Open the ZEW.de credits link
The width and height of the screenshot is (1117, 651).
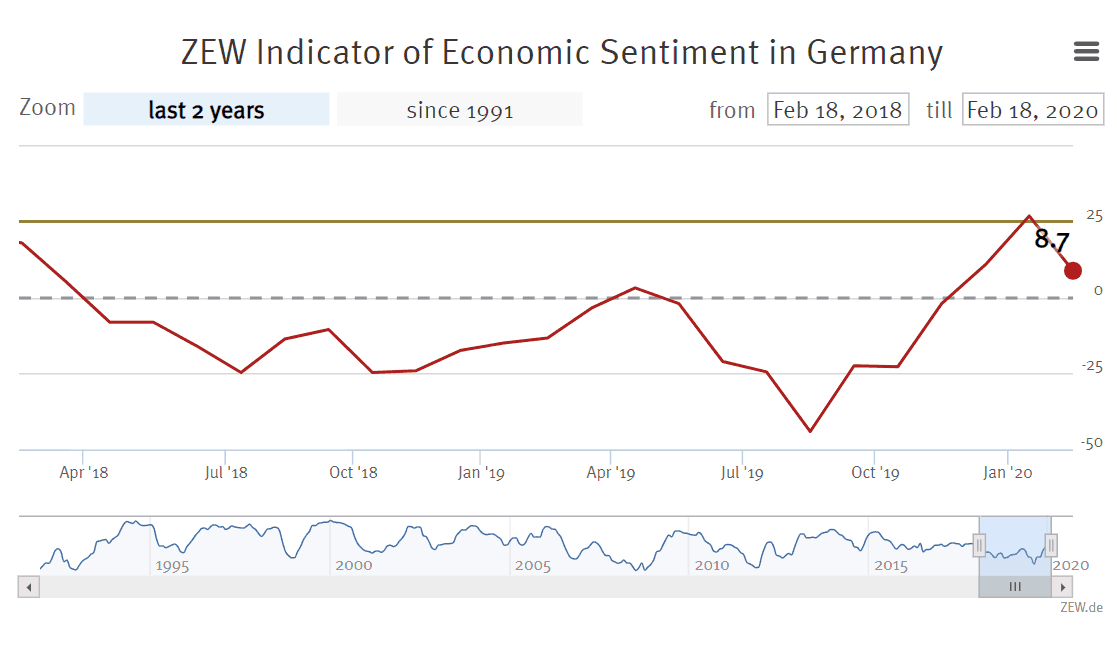click(x=1082, y=607)
